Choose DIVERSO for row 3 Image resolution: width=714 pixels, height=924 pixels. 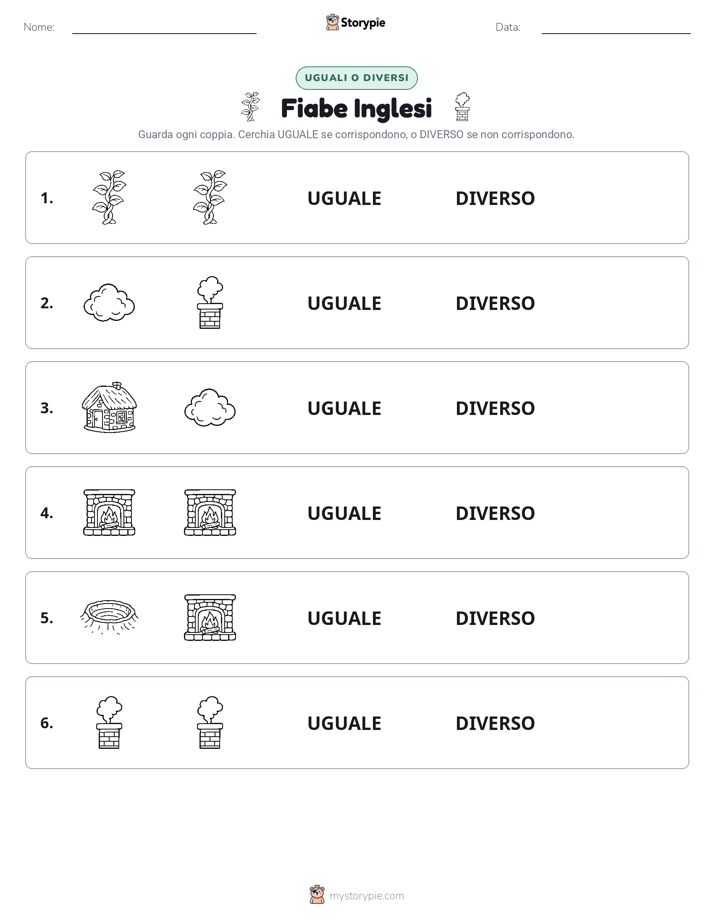(495, 408)
